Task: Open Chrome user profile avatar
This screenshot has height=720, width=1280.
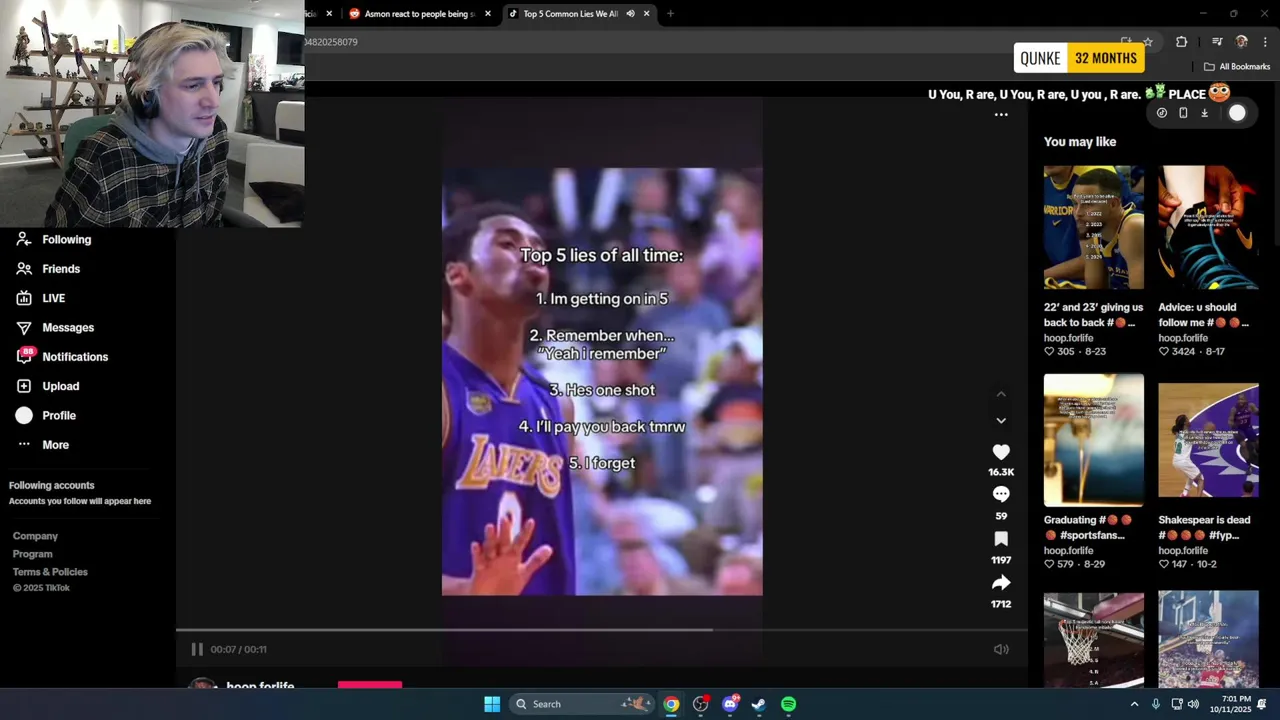Action: click(x=1242, y=42)
